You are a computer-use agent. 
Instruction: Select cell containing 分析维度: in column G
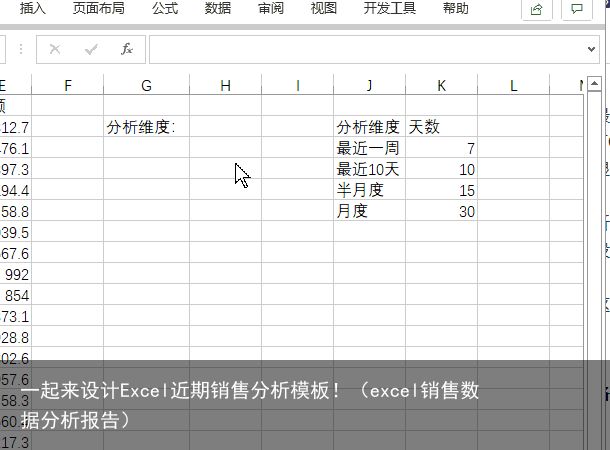[147, 127]
